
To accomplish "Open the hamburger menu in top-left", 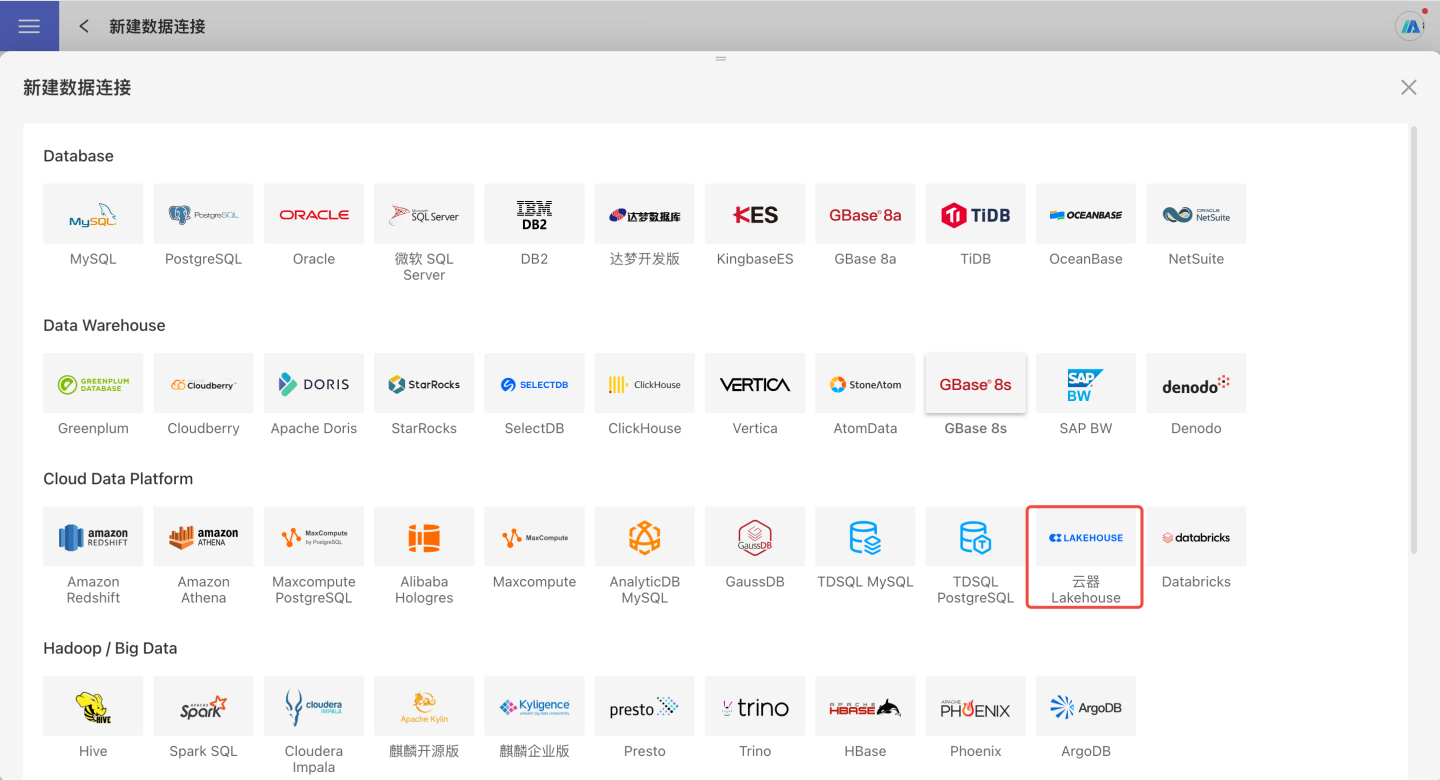I will click(29, 26).
